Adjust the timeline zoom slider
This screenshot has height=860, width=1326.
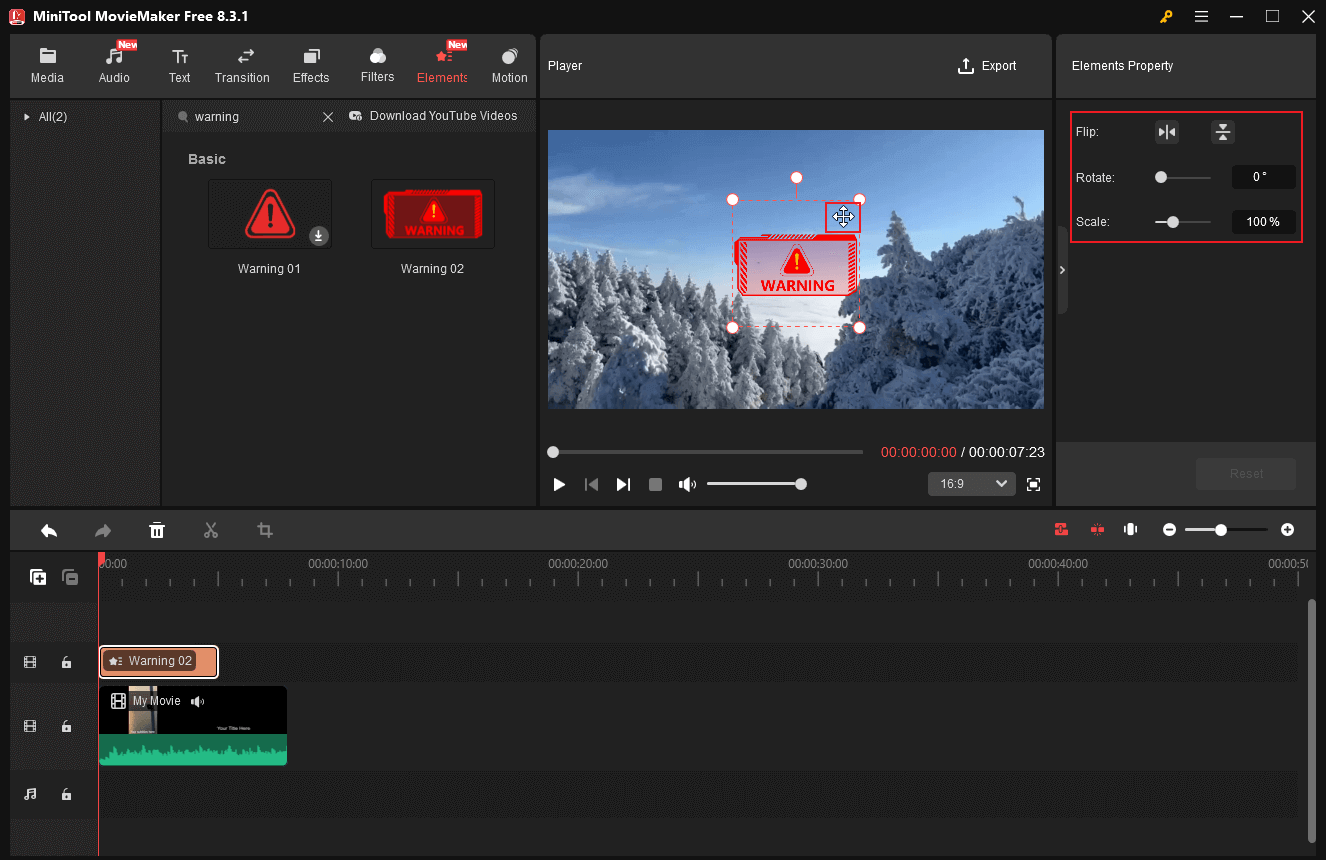(x=1221, y=530)
